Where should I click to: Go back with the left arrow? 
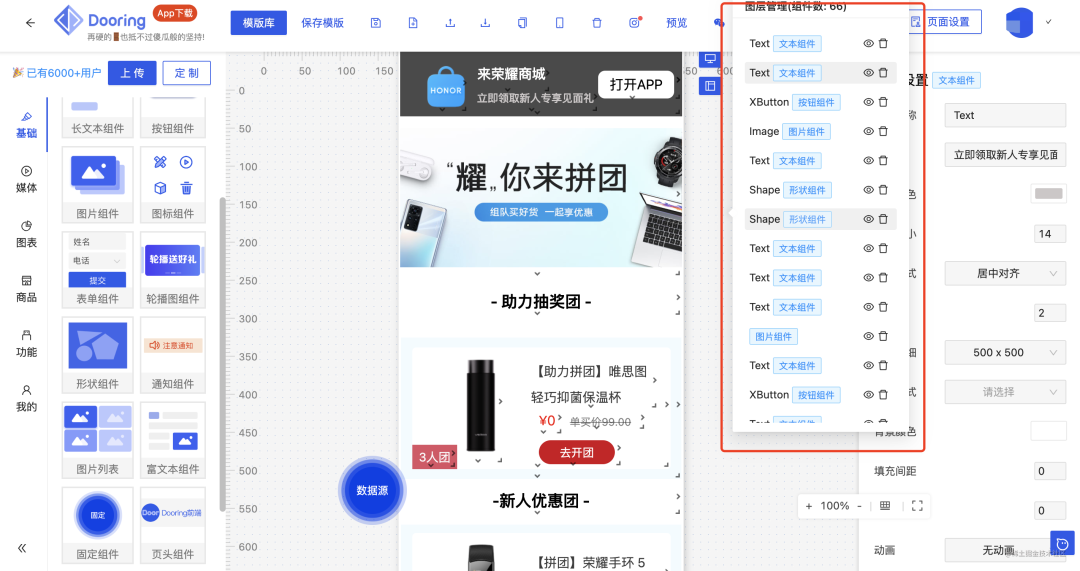pyautogui.click(x=30, y=23)
